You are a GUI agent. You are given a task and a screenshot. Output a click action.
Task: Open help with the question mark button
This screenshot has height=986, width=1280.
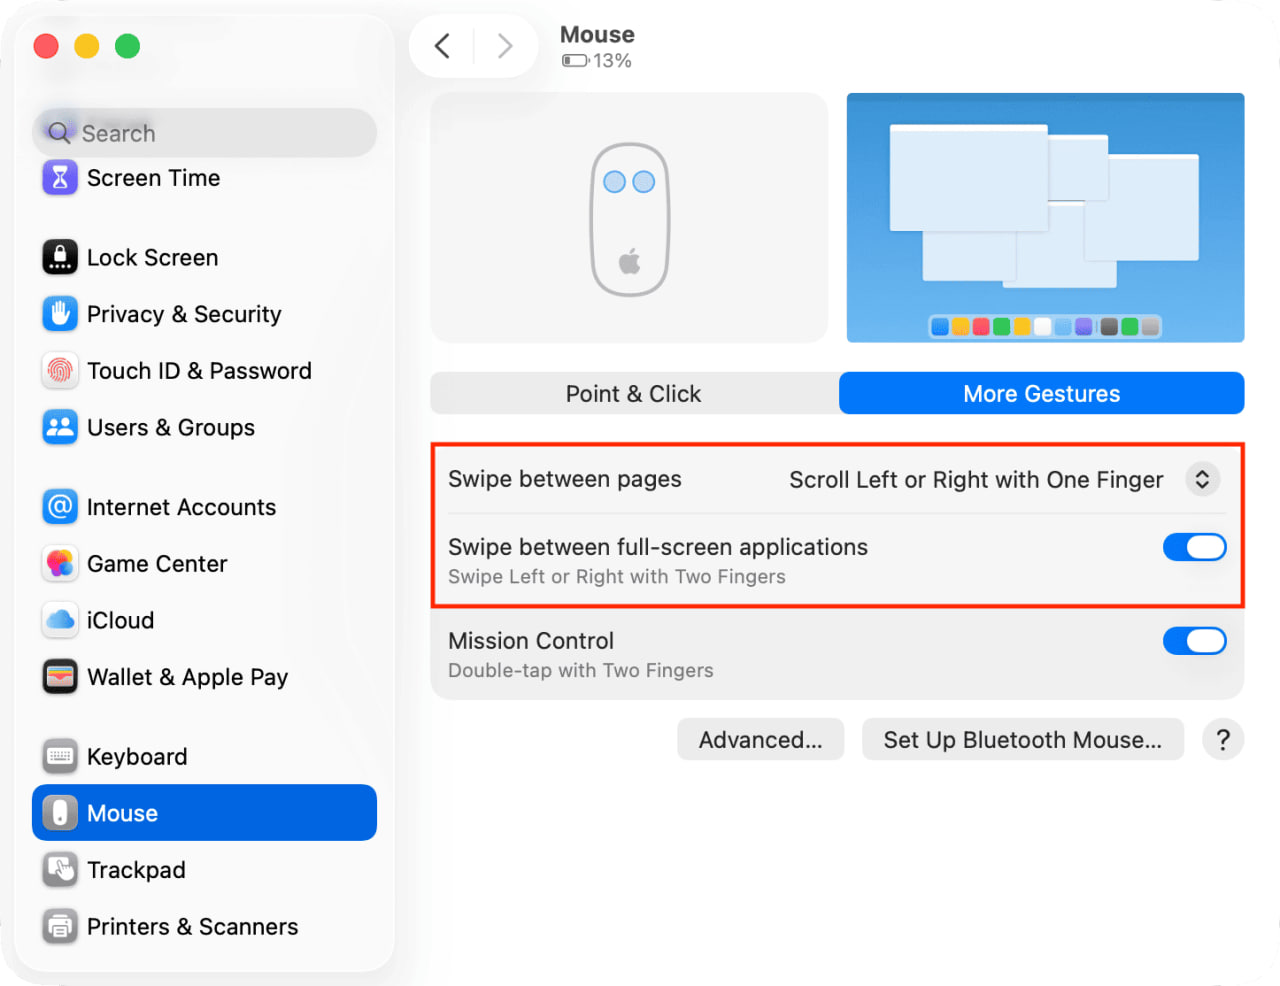(x=1222, y=740)
